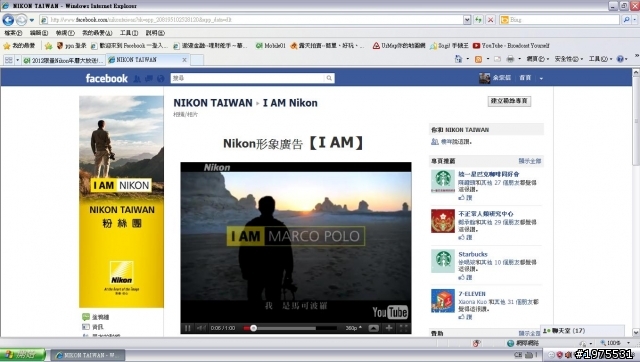Screen dimensions: 640x362
Task: Go forward with the browser Forward arrow
Action: pyautogui.click(x=21, y=20)
